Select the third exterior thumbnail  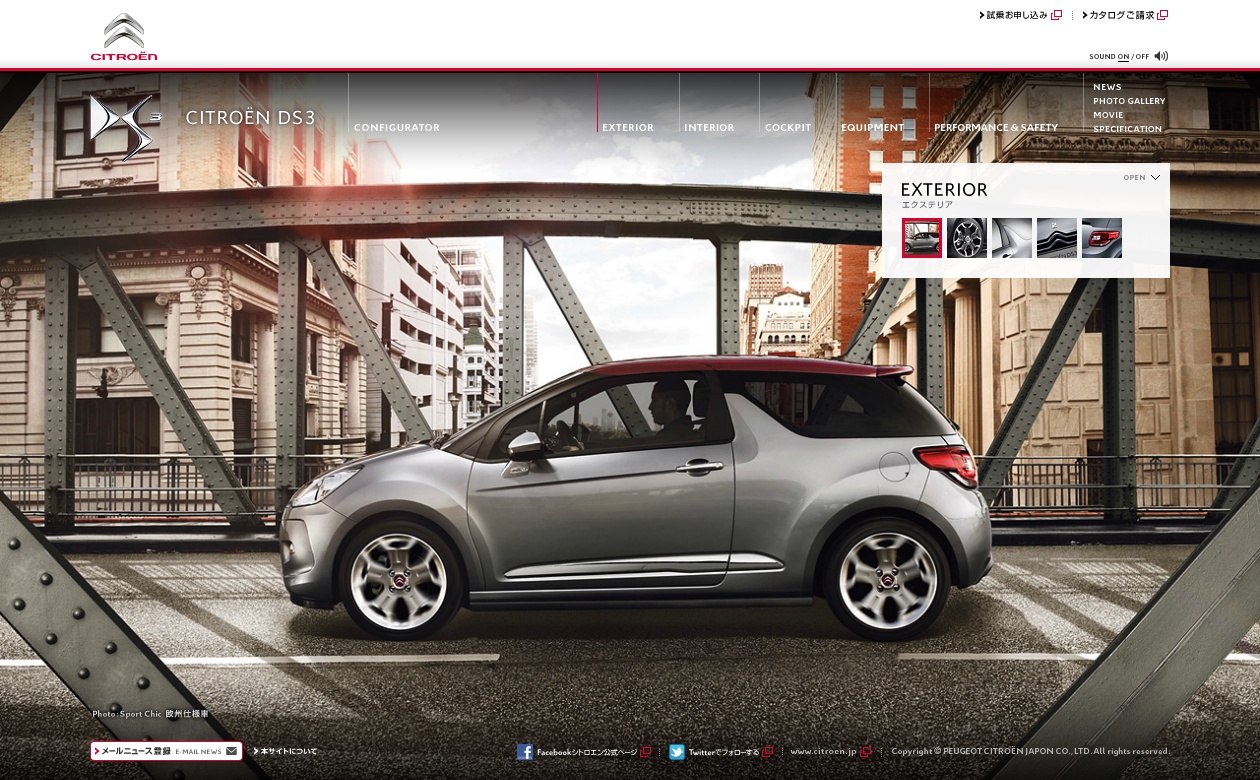(1012, 238)
